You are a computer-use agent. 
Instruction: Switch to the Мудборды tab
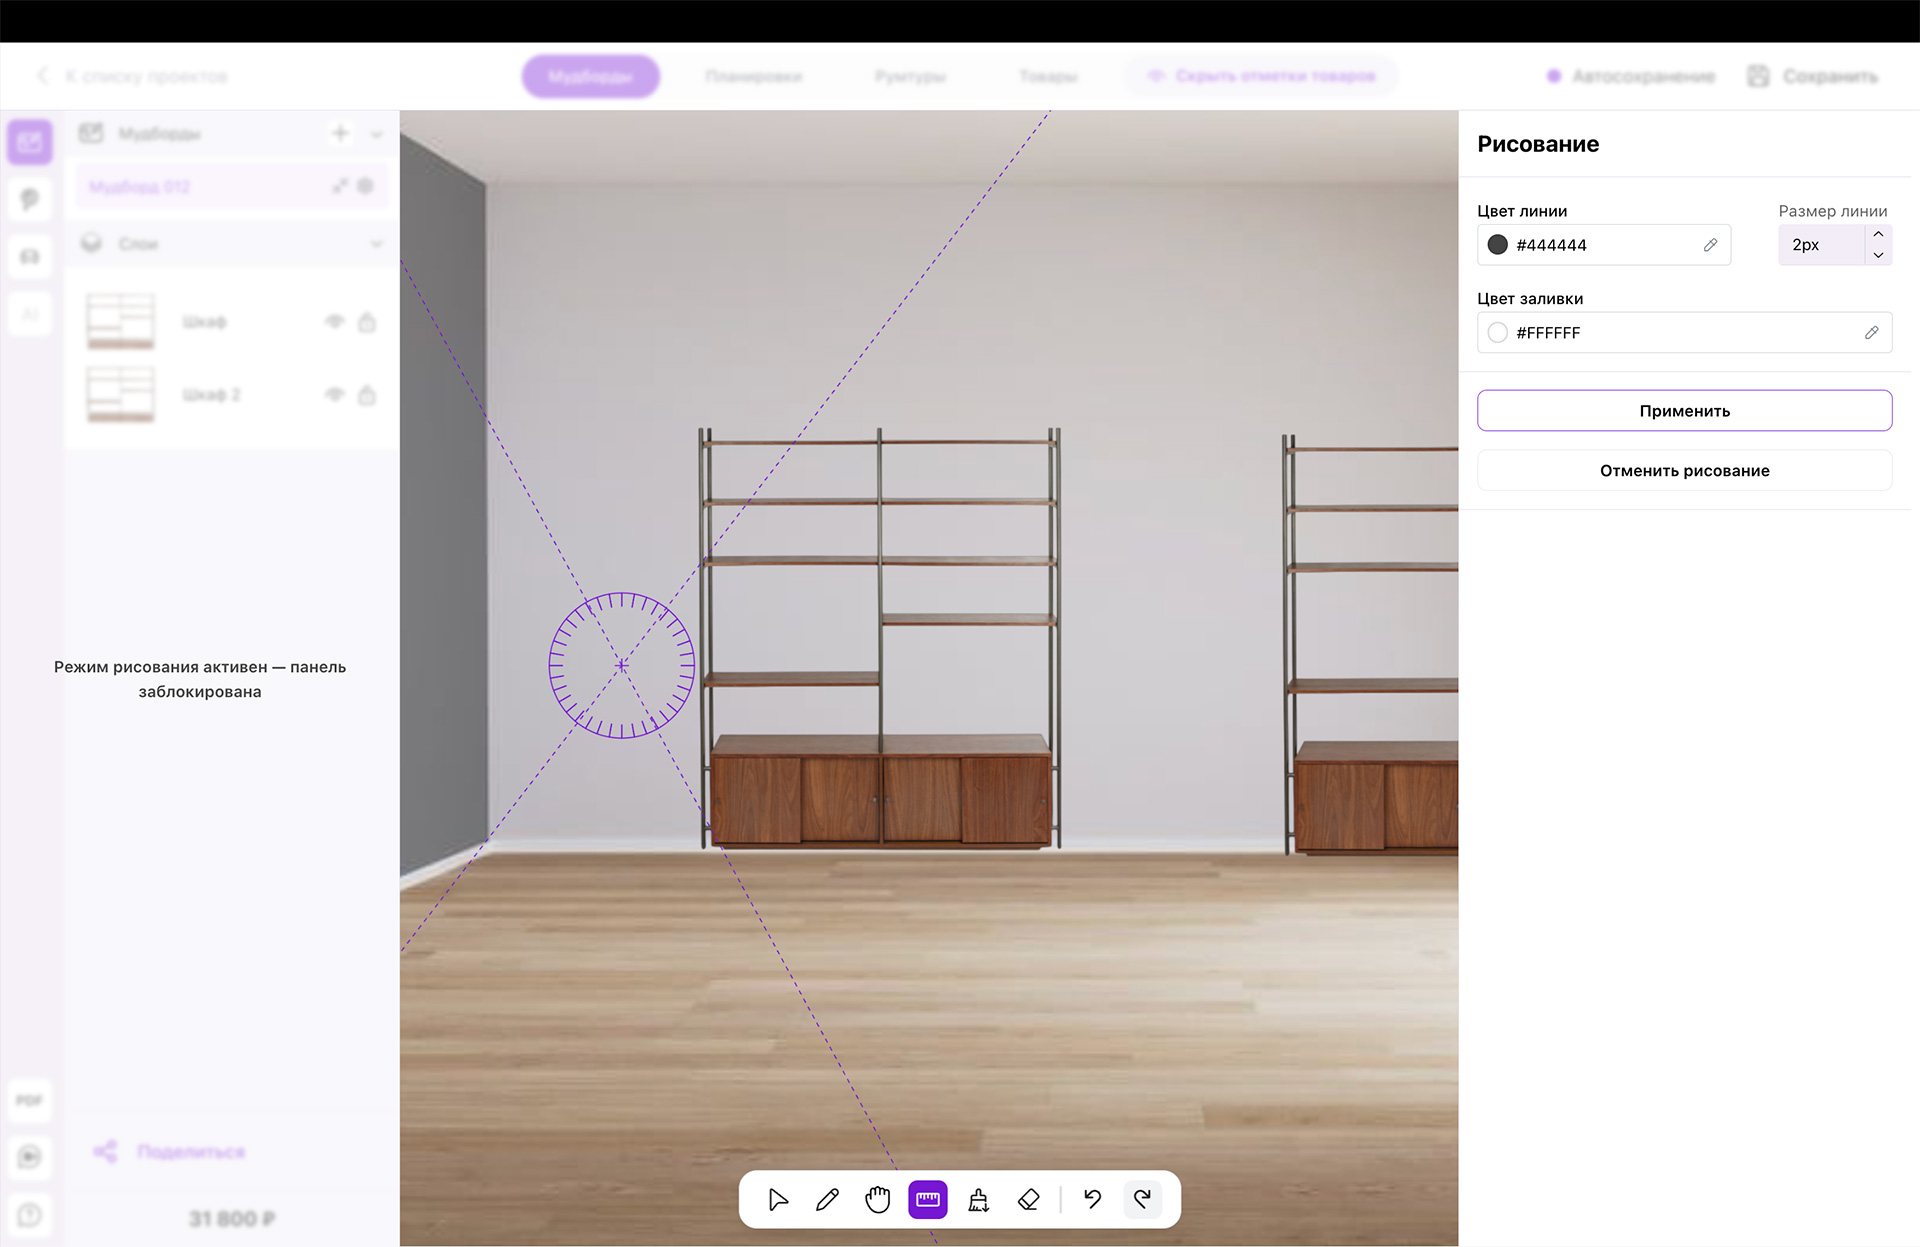tap(590, 76)
